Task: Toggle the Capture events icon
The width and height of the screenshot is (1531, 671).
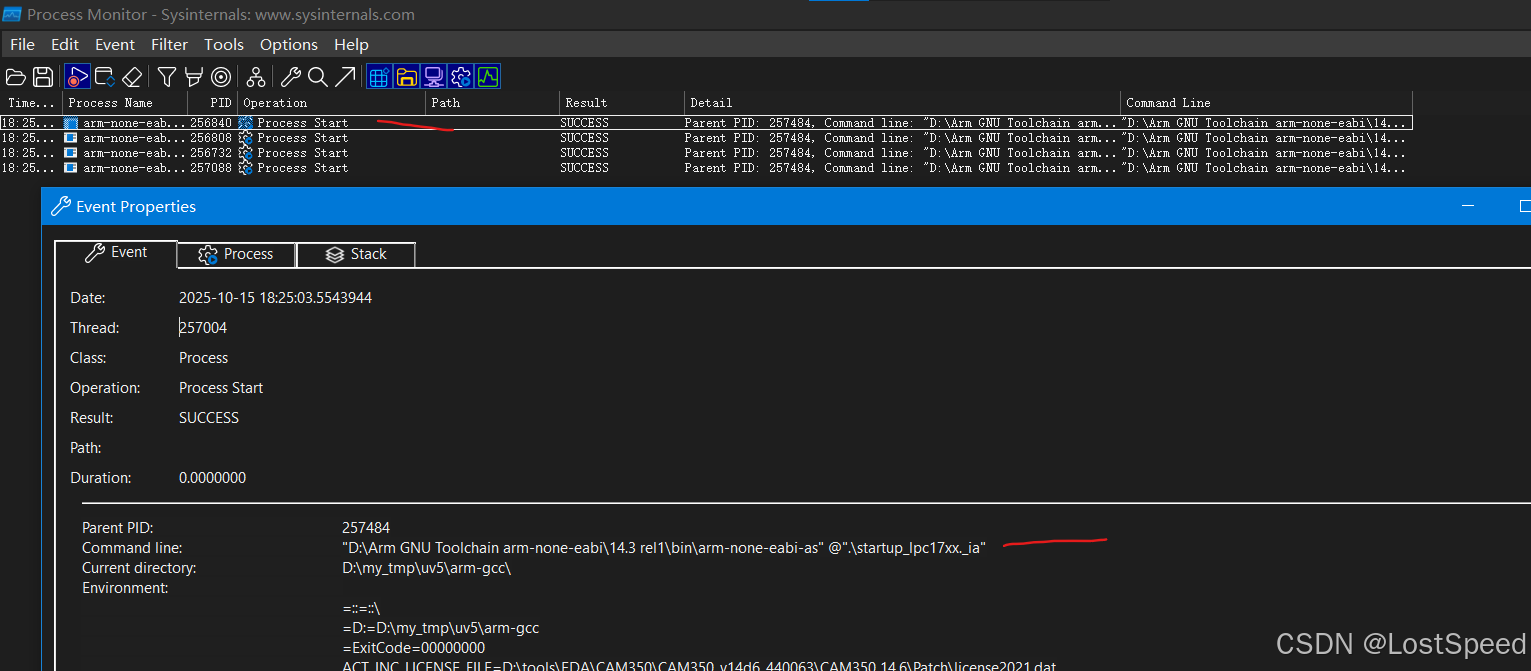Action: (x=77, y=77)
